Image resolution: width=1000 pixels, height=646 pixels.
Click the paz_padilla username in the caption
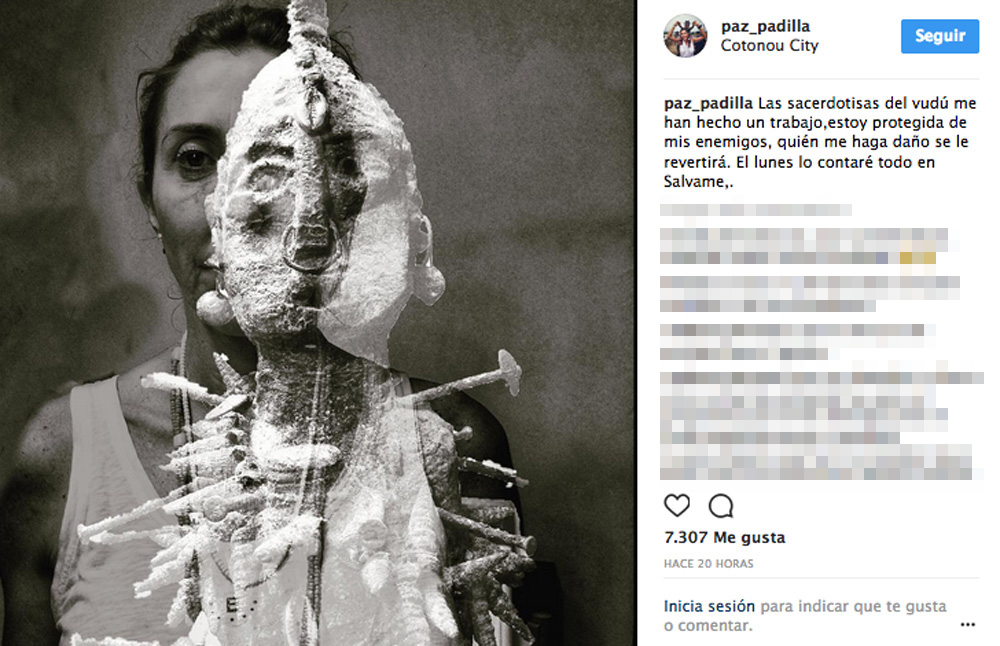click(x=708, y=103)
